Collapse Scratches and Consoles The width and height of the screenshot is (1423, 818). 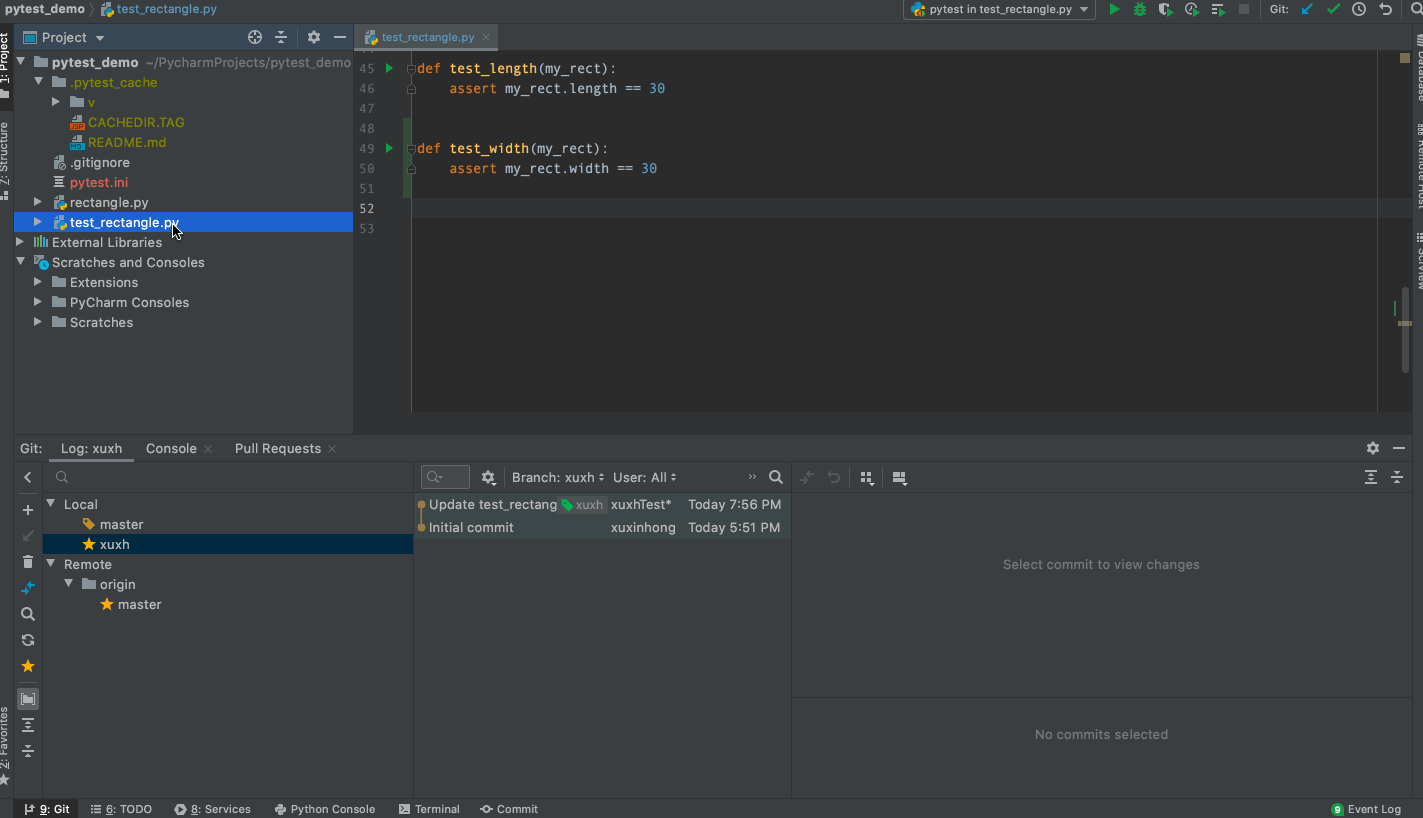(x=22, y=262)
